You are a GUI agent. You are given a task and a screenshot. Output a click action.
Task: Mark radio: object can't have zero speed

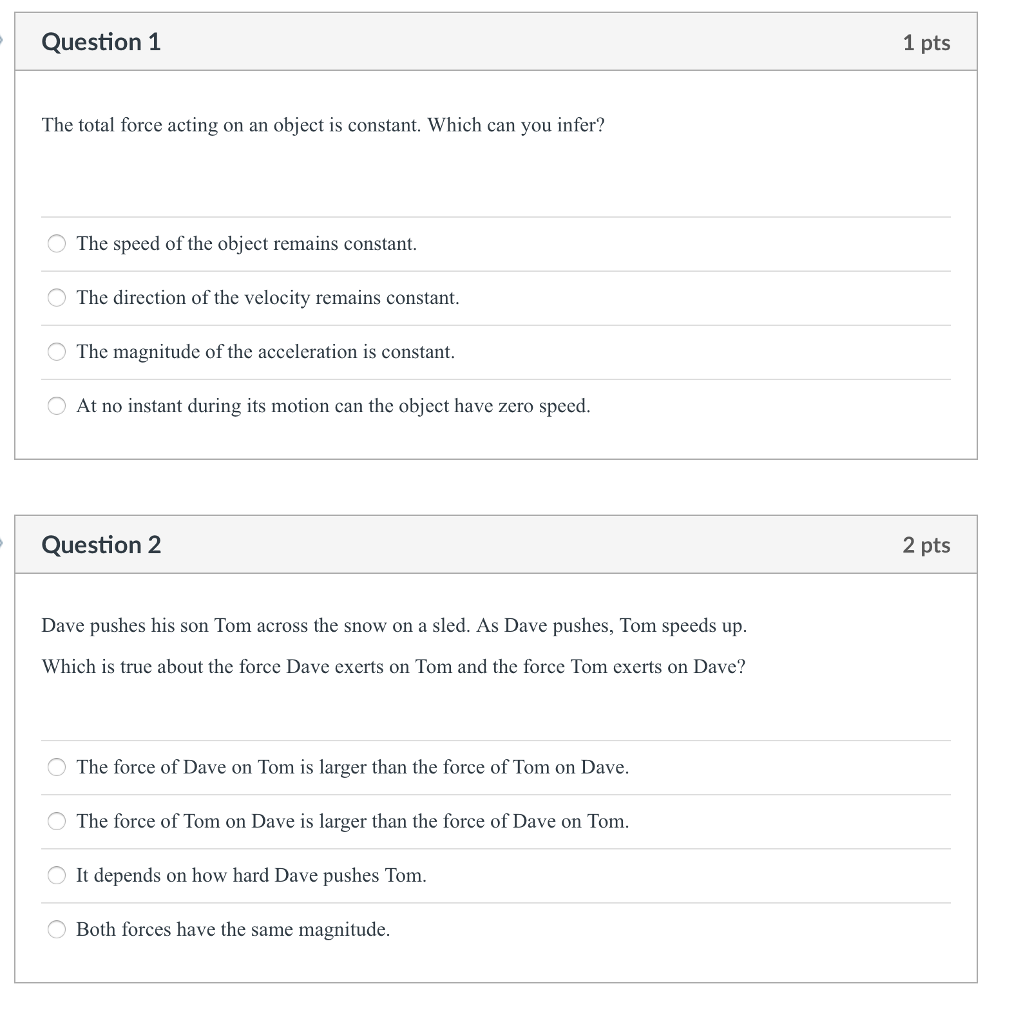pyautogui.click(x=57, y=406)
